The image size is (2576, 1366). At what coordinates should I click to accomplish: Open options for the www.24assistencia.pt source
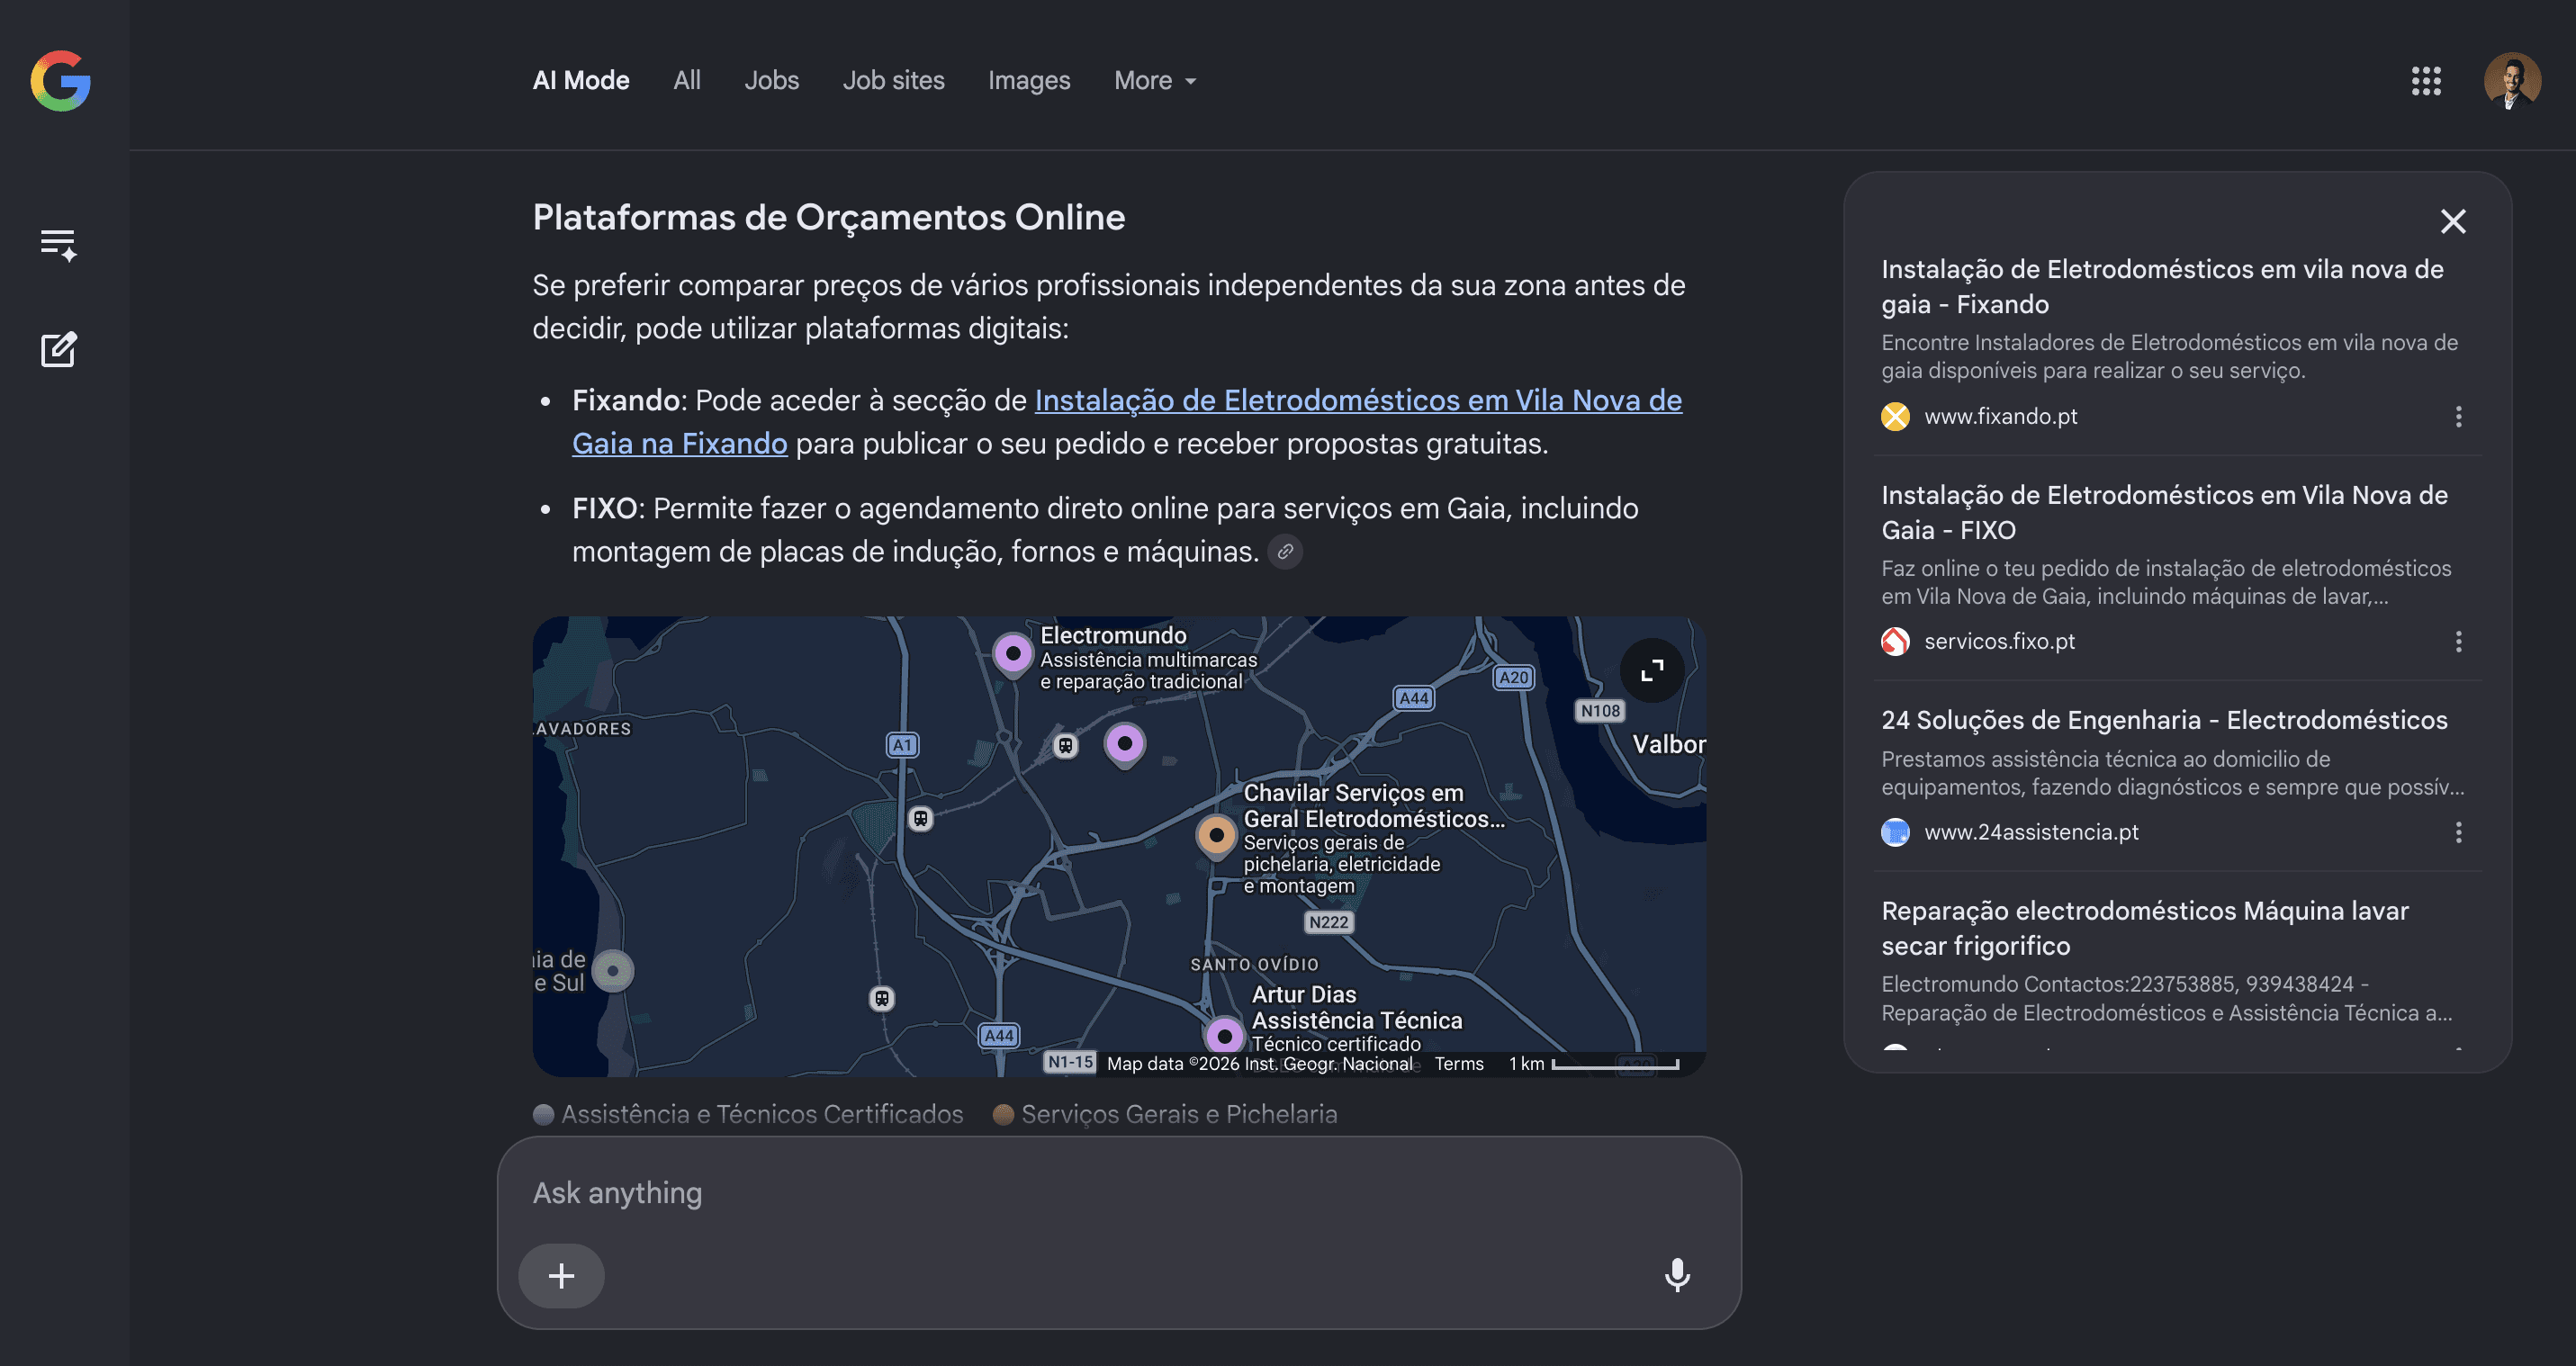point(2459,832)
